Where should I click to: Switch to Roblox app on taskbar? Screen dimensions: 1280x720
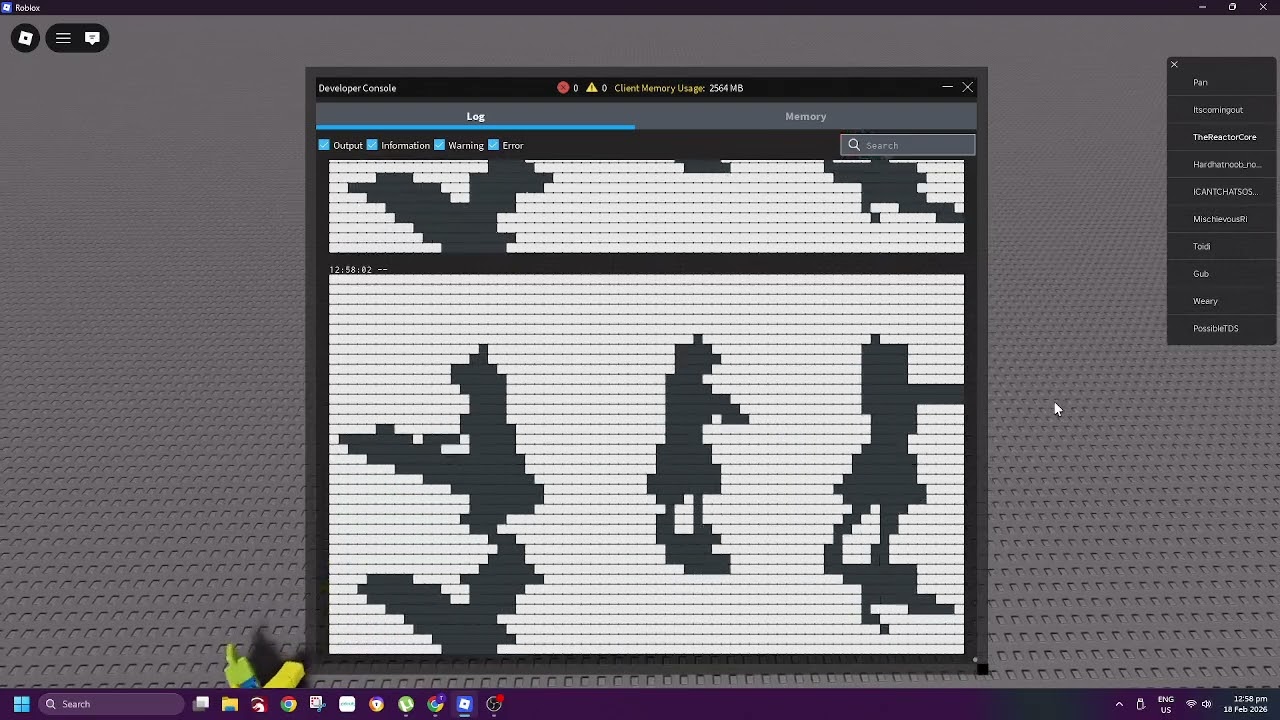point(464,704)
